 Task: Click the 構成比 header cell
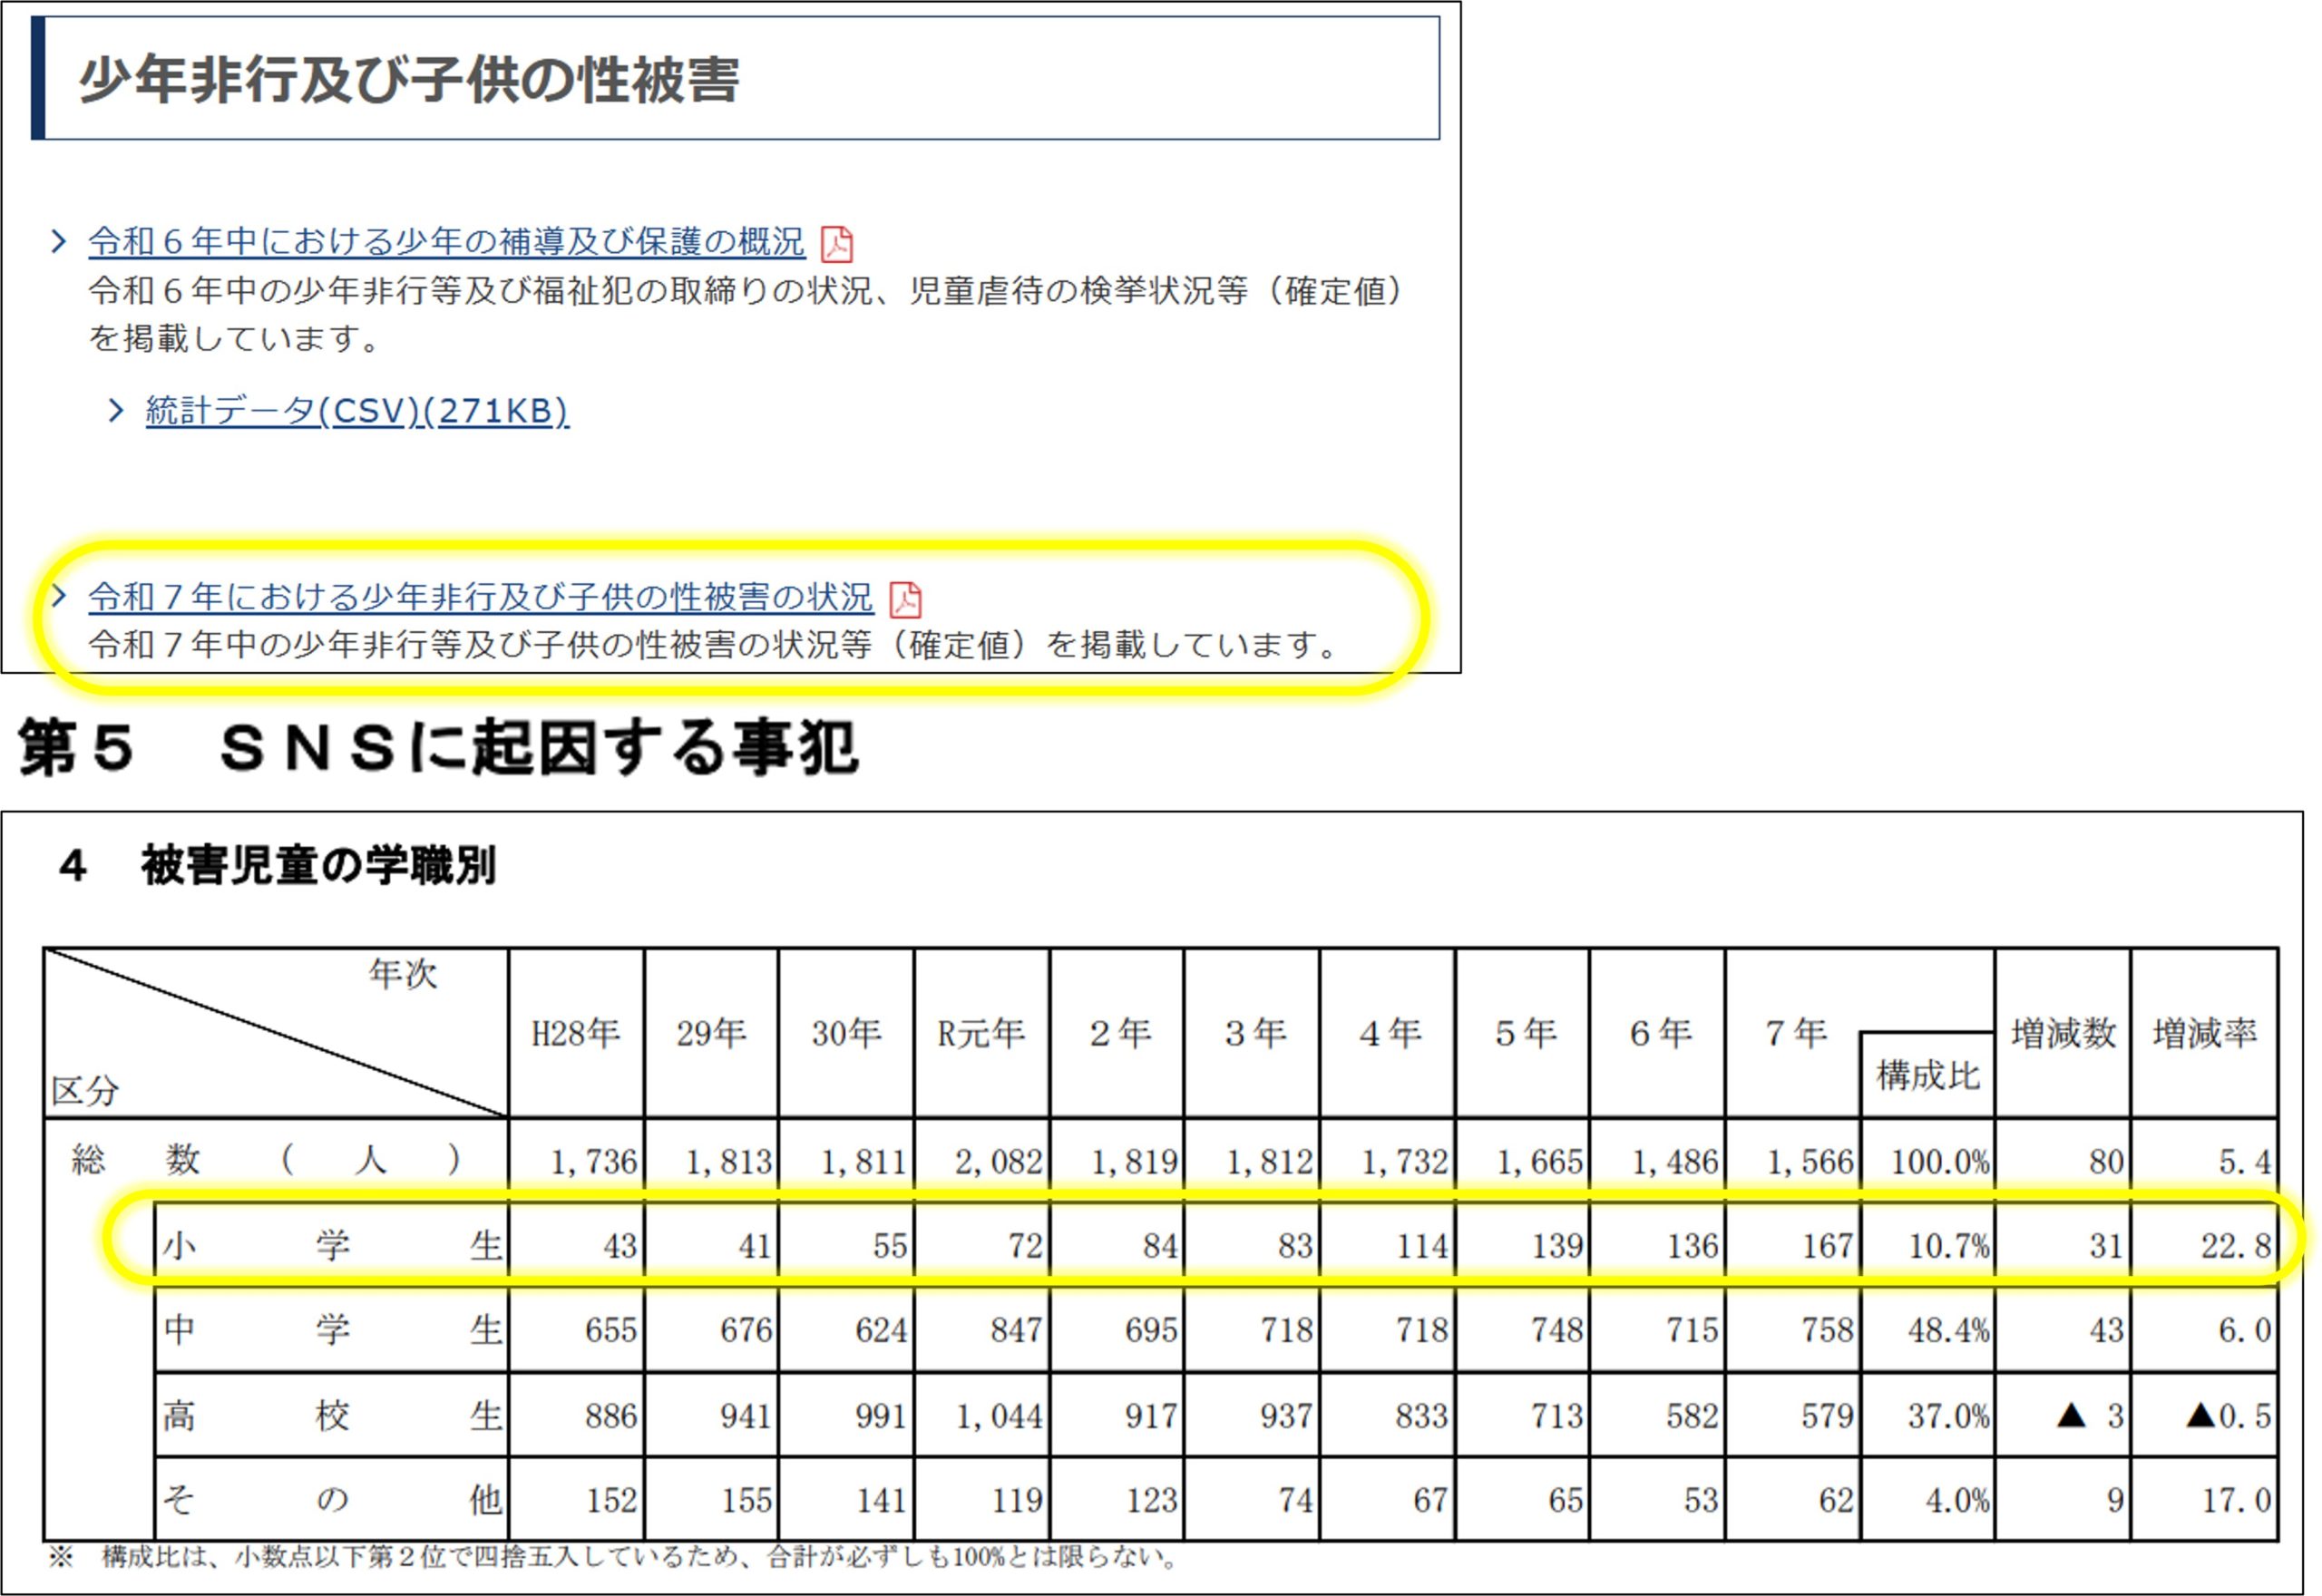coord(1927,1078)
